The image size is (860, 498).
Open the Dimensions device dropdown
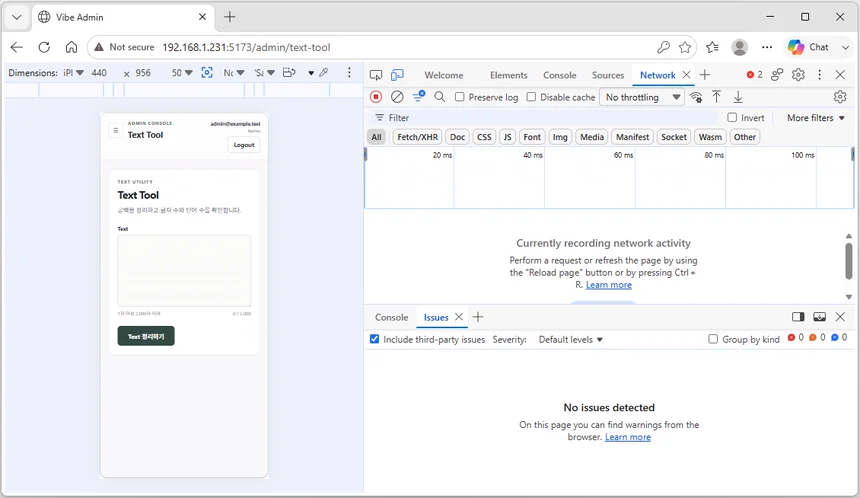click(73, 72)
